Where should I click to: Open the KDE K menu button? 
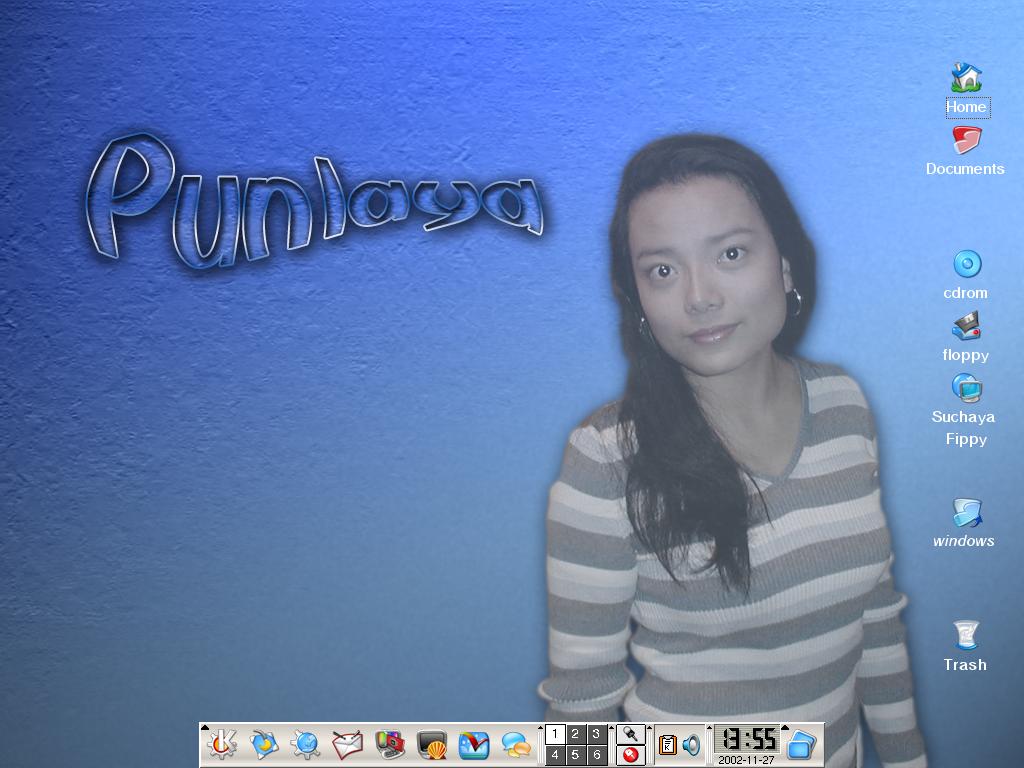click(222, 744)
